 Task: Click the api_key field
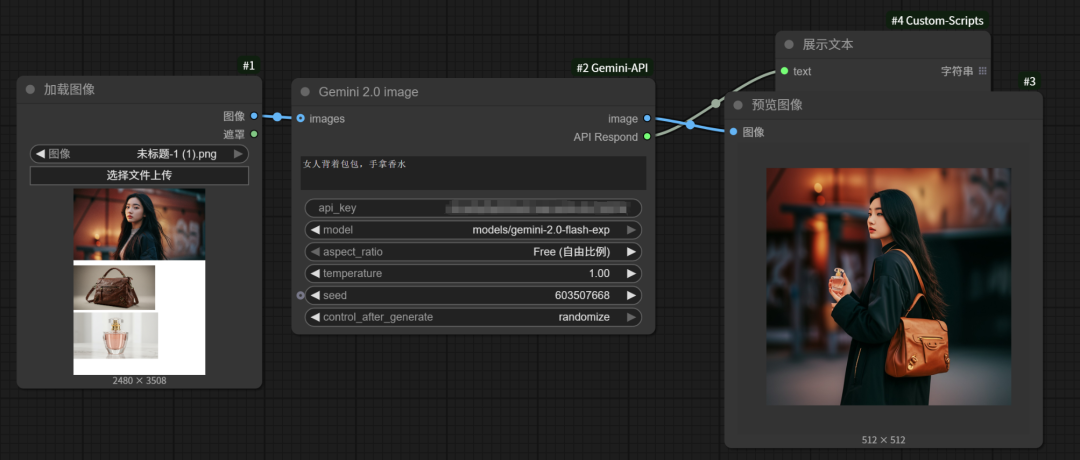(473, 207)
